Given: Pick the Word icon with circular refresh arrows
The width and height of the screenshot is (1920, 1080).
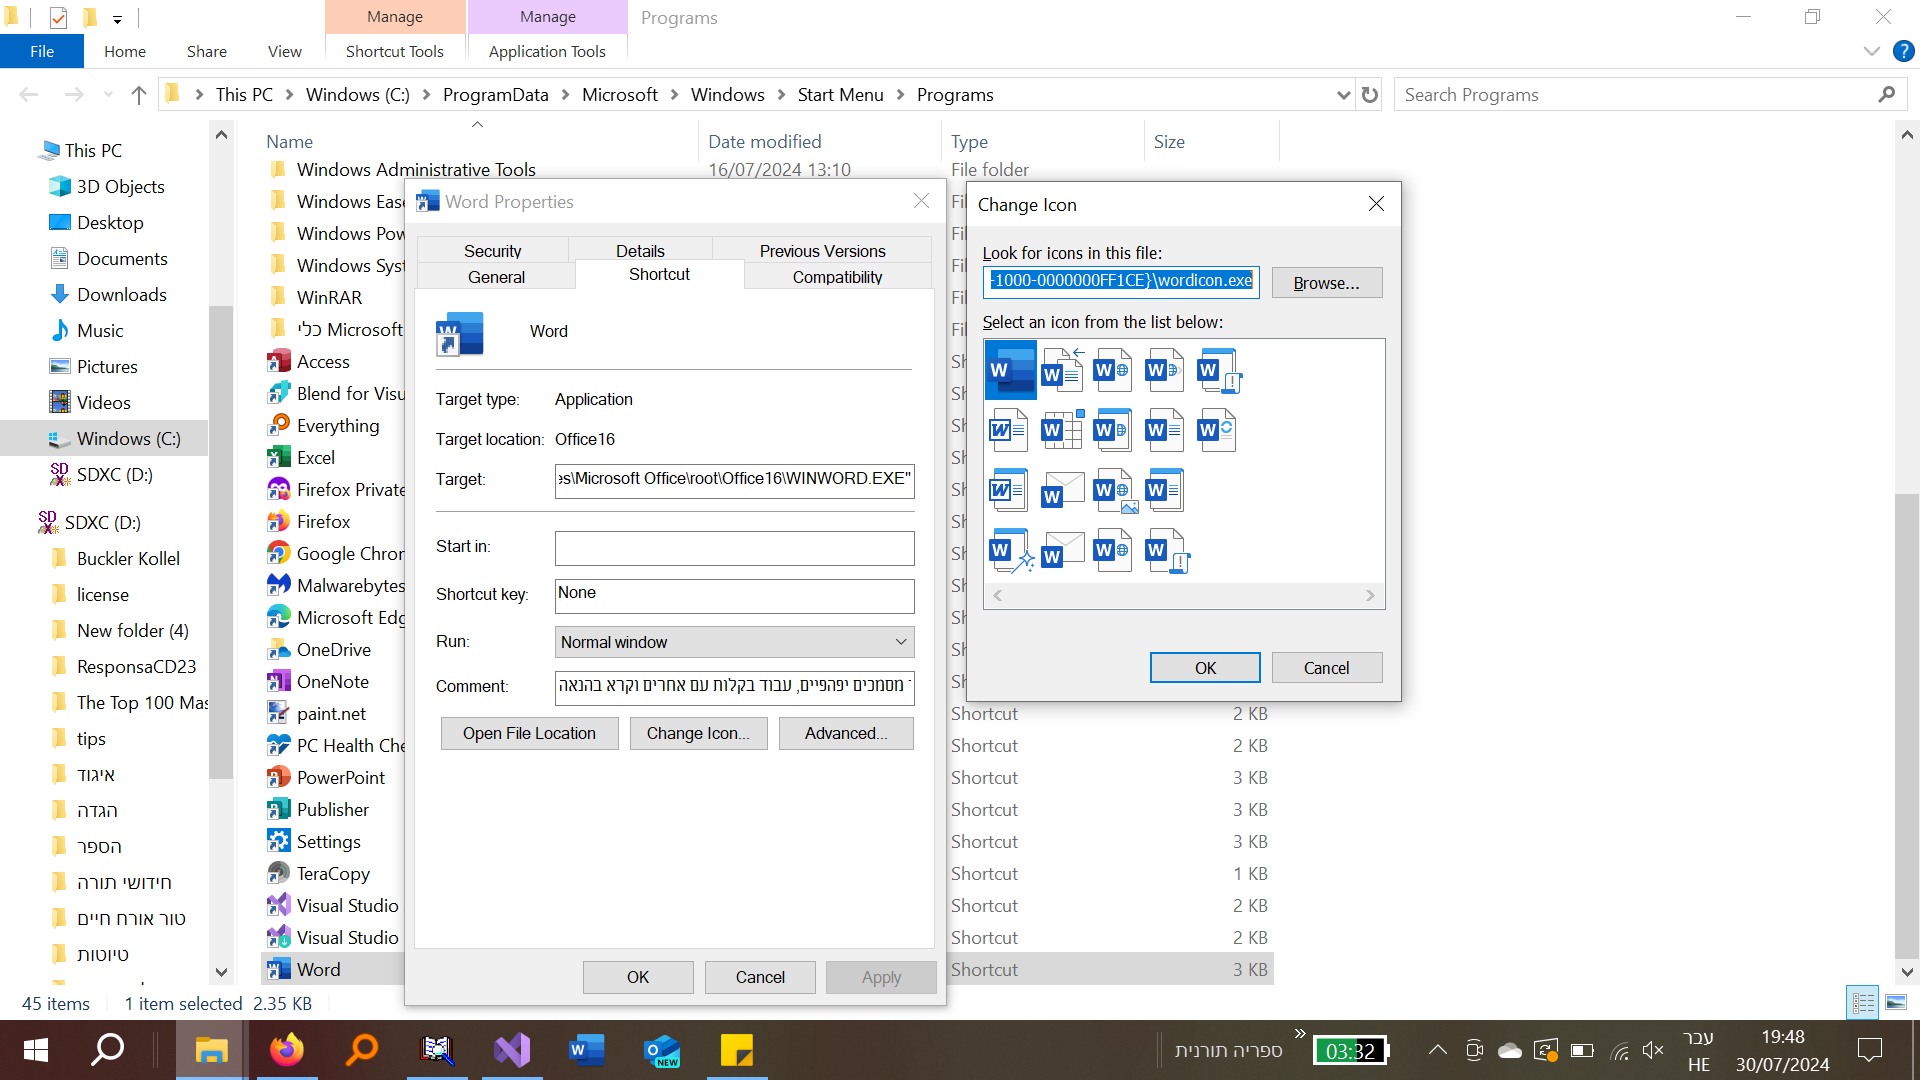Looking at the screenshot, I should tap(1217, 430).
